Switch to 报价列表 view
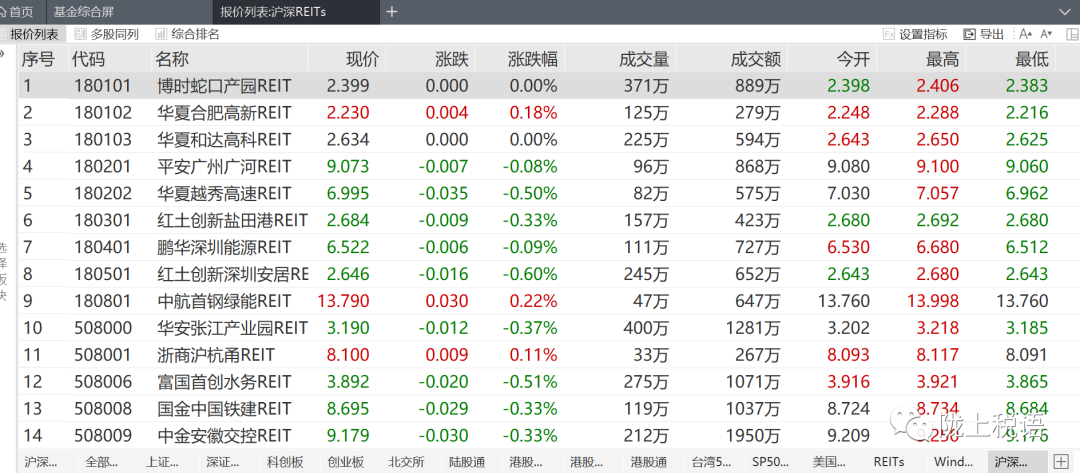The width and height of the screenshot is (1080, 473). click(x=34, y=34)
